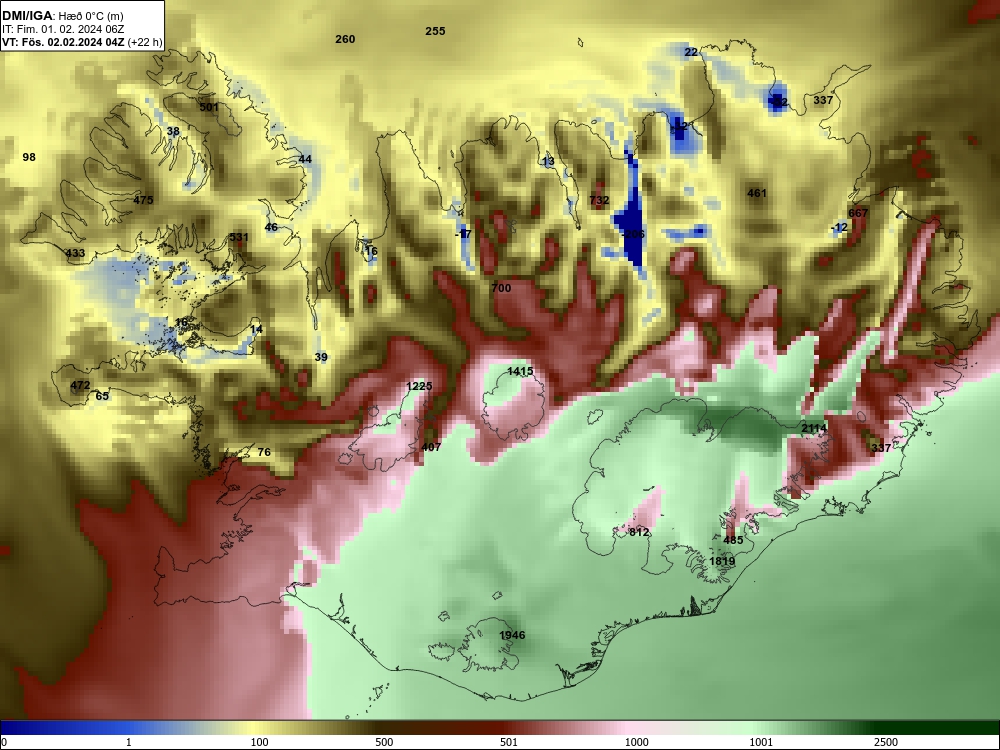Click the map value 531

click(239, 237)
